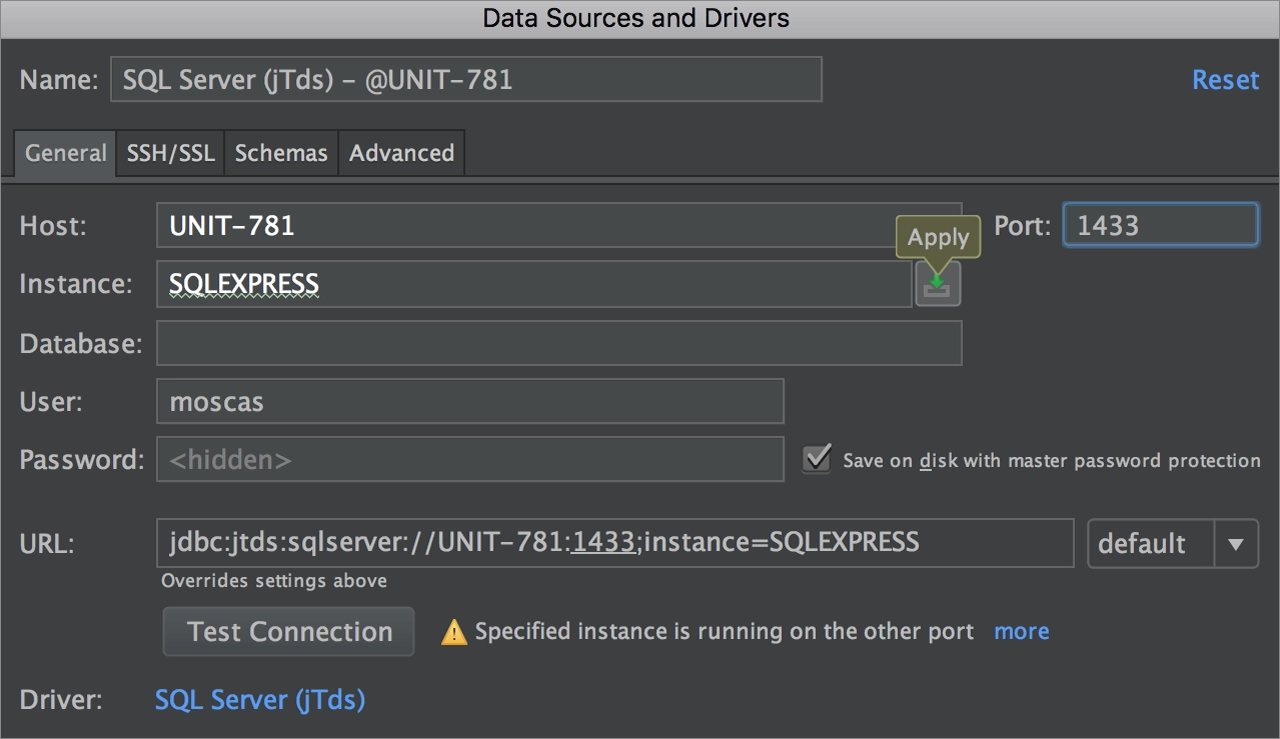Click the yellow warning icon beside instance message
Viewport: 1280px width, 739px height.
pyautogui.click(x=454, y=632)
